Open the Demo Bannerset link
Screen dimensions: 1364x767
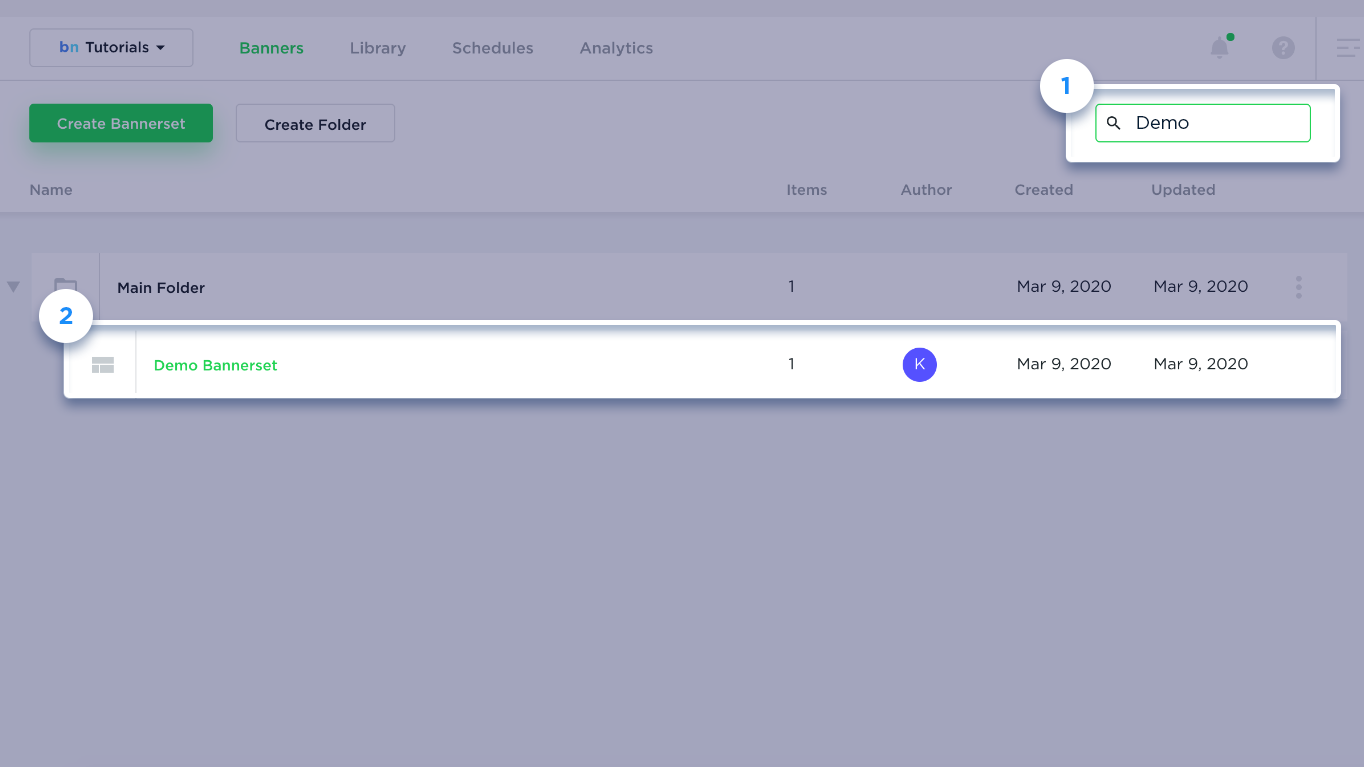coord(216,365)
